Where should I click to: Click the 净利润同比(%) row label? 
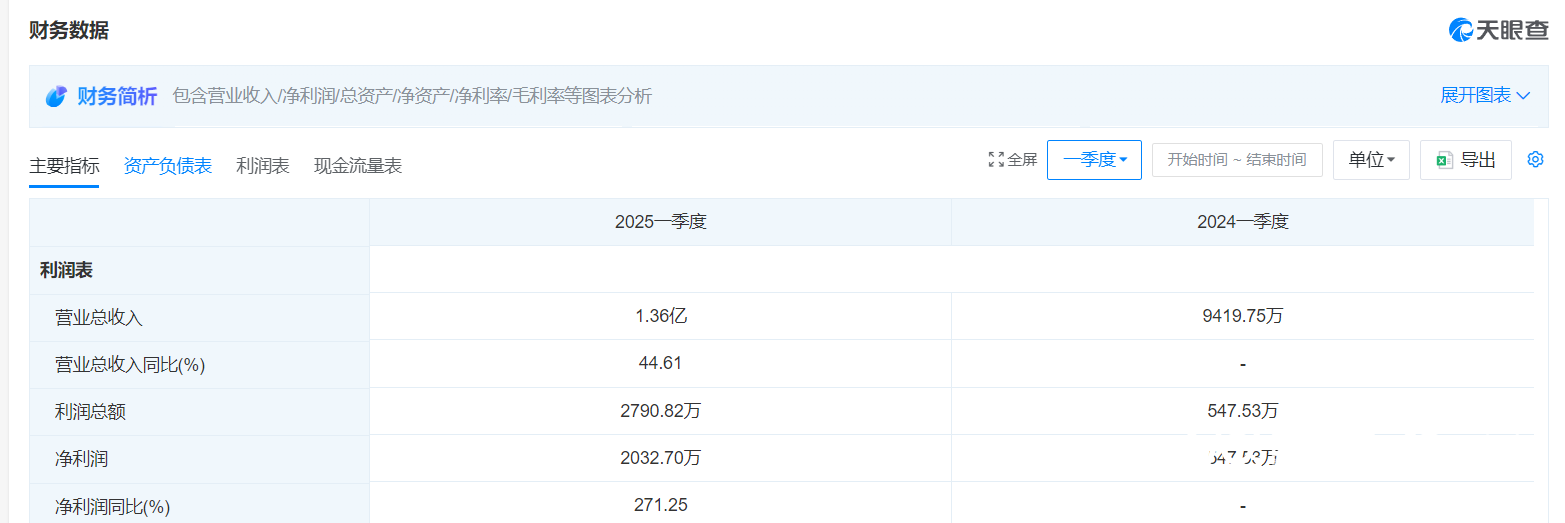tap(112, 506)
